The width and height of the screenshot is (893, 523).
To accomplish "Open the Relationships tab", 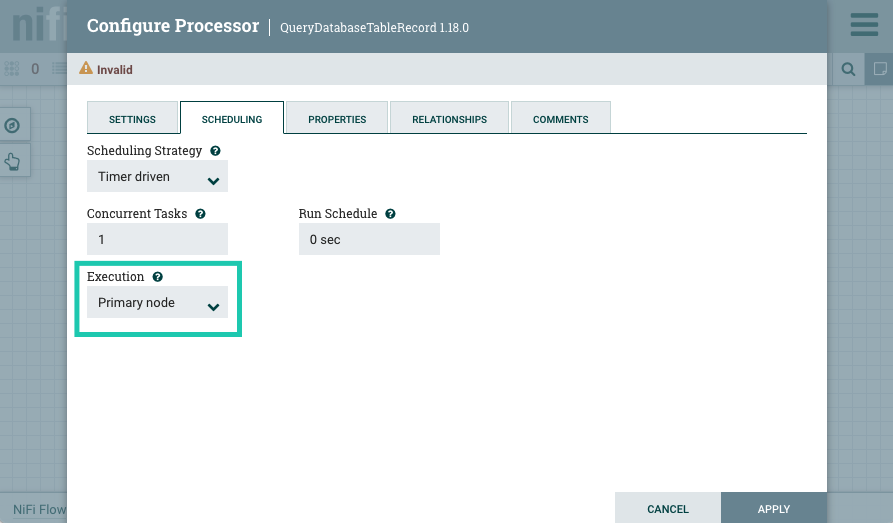I will (x=449, y=119).
